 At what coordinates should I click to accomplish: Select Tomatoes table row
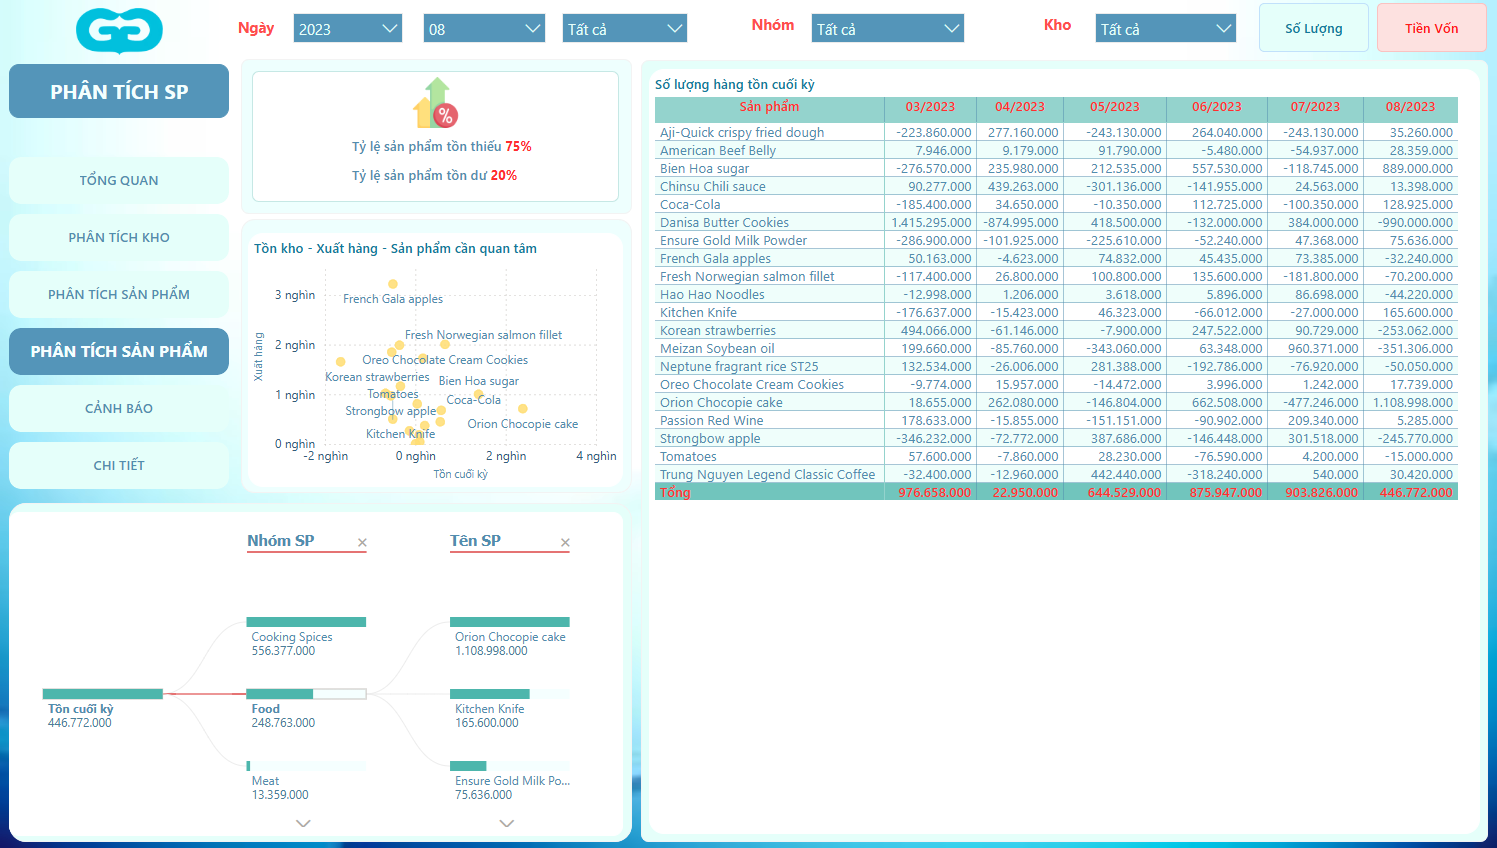coord(1056,456)
